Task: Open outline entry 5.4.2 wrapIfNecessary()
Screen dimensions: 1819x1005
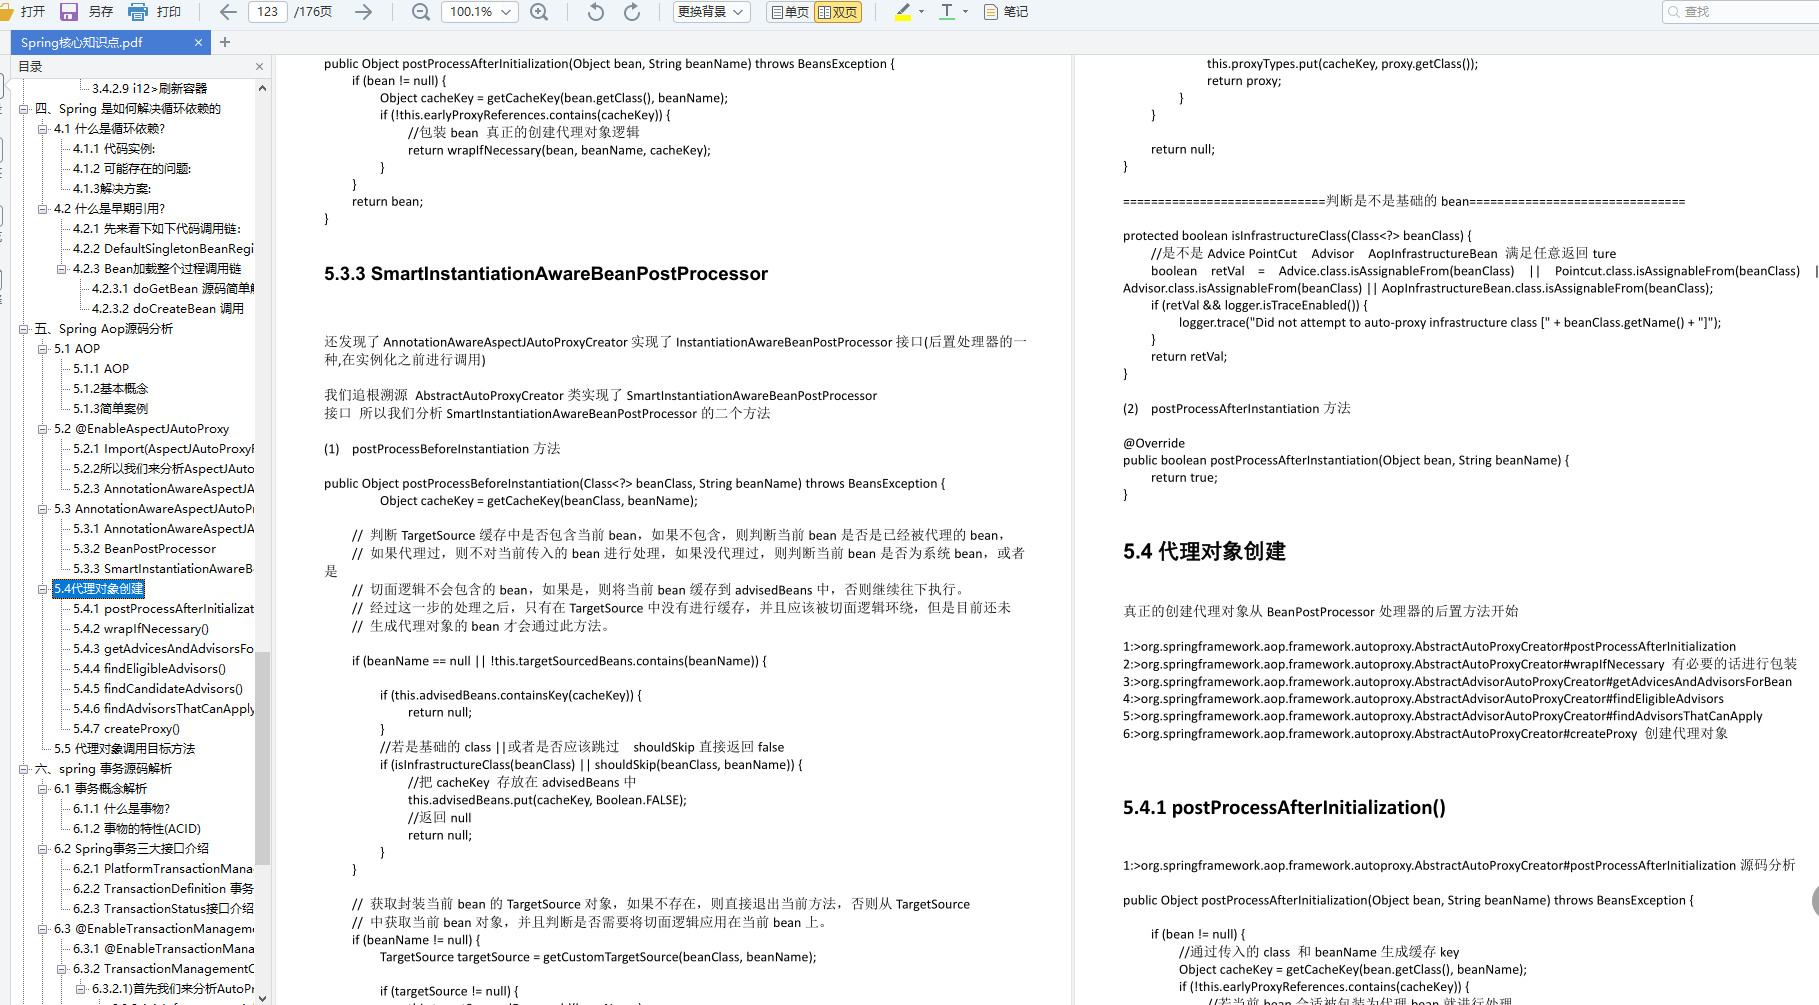Action: pyautogui.click(x=141, y=629)
